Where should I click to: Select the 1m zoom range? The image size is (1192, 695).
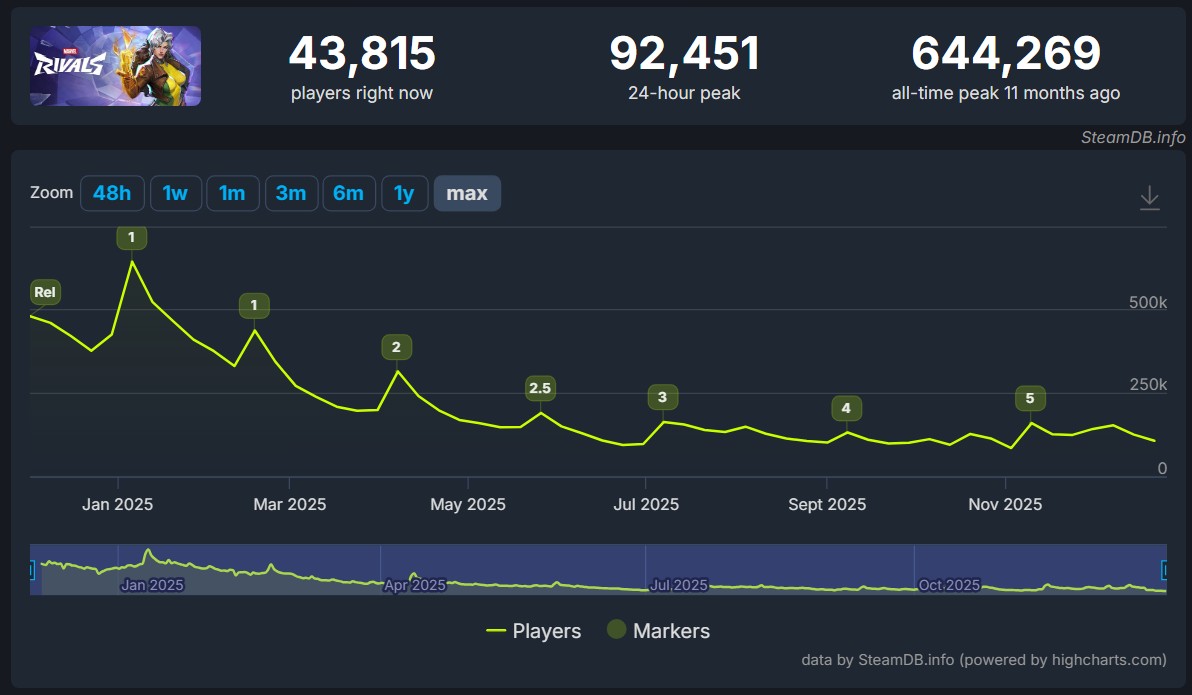232,193
